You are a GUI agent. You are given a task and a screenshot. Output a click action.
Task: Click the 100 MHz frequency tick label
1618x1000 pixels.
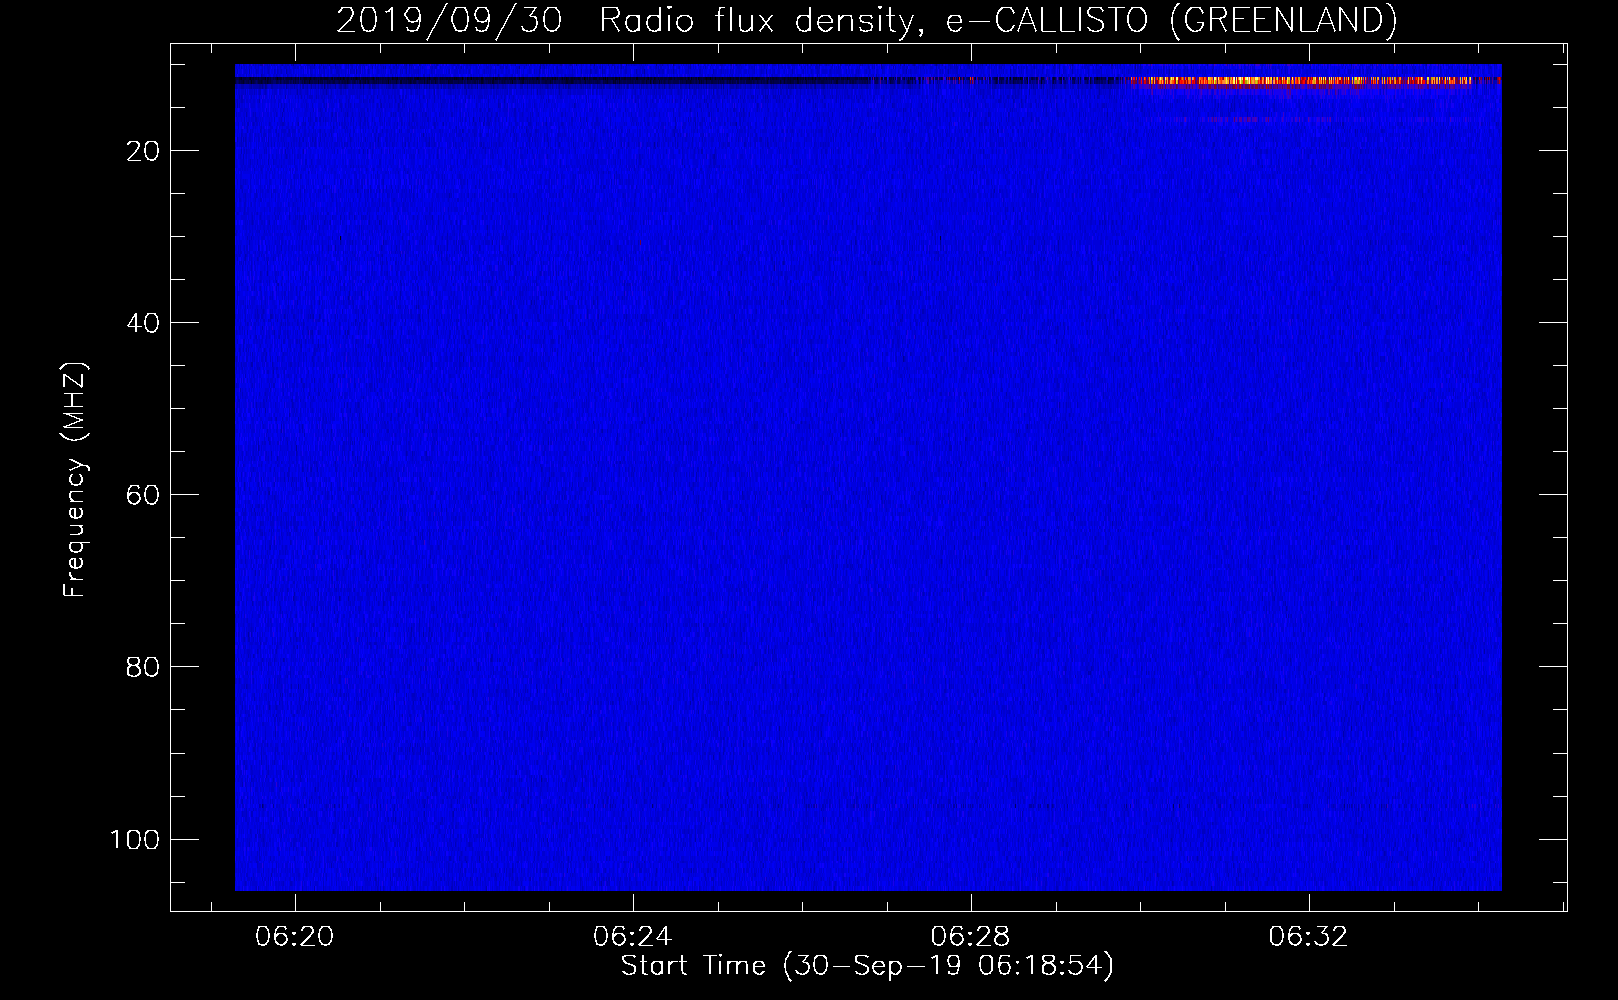[x=135, y=839]
